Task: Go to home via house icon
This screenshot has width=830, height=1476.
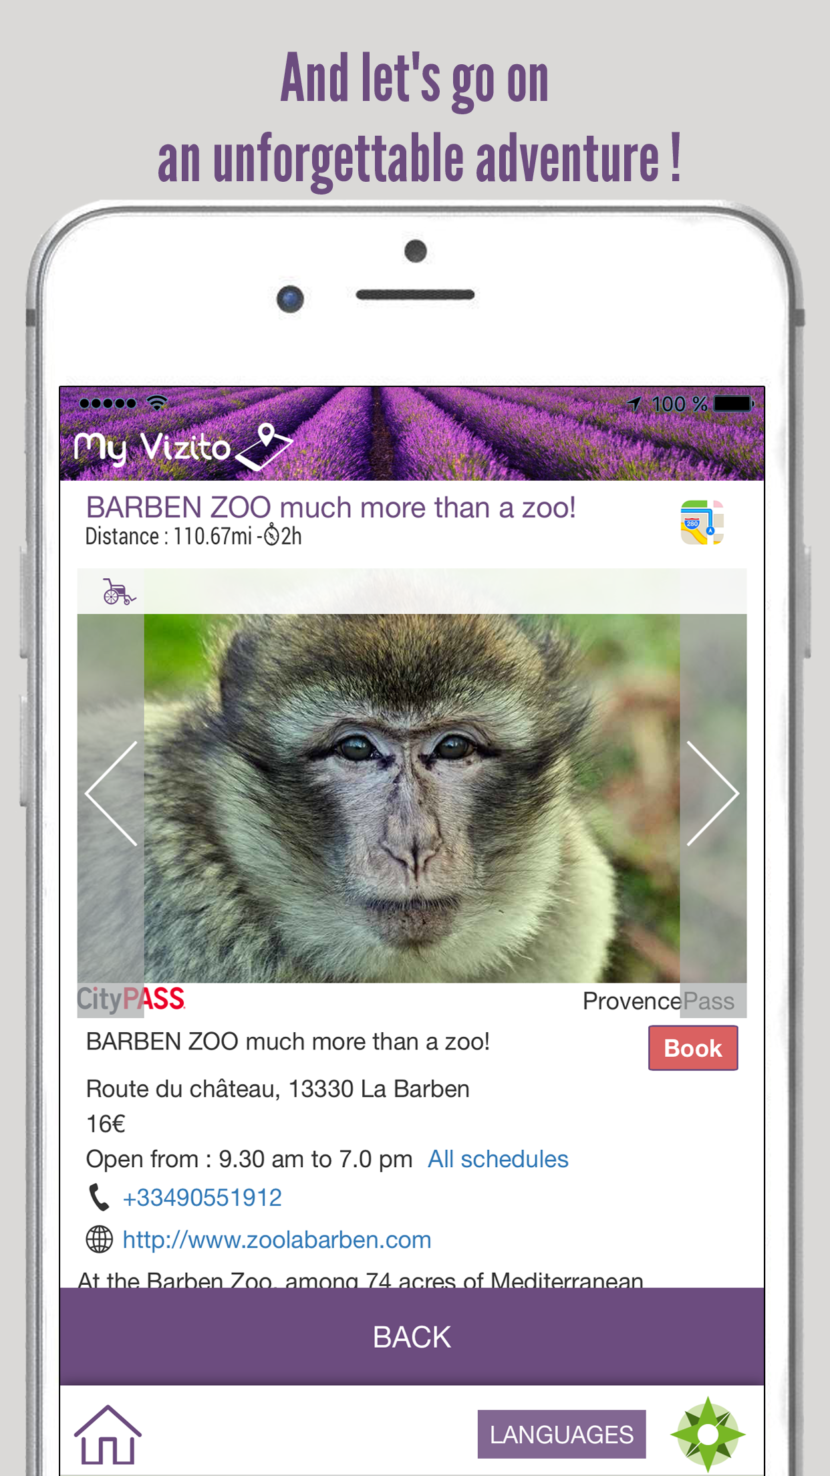Action: [108, 1435]
